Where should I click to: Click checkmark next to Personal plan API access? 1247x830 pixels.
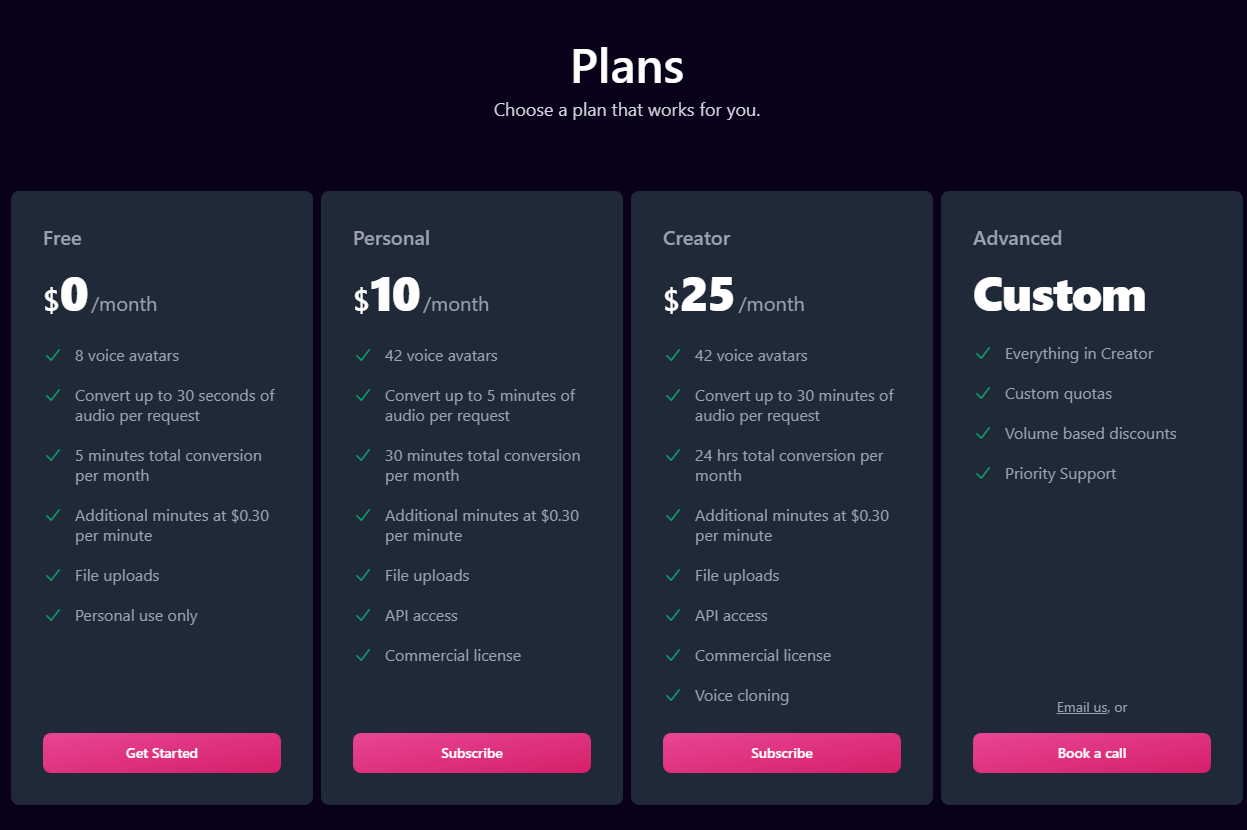click(x=363, y=615)
